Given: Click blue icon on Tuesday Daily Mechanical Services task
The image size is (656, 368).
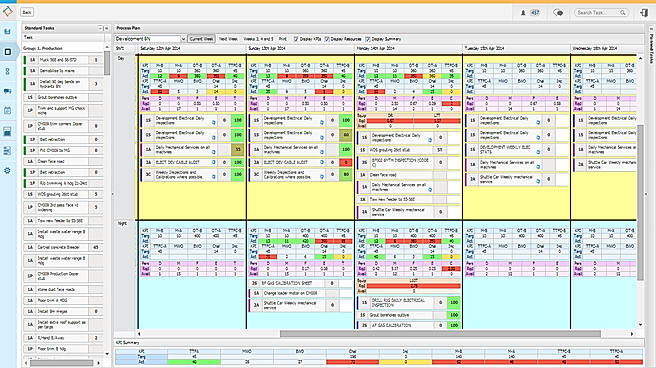Looking at the screenshot, I should (538, 167).
